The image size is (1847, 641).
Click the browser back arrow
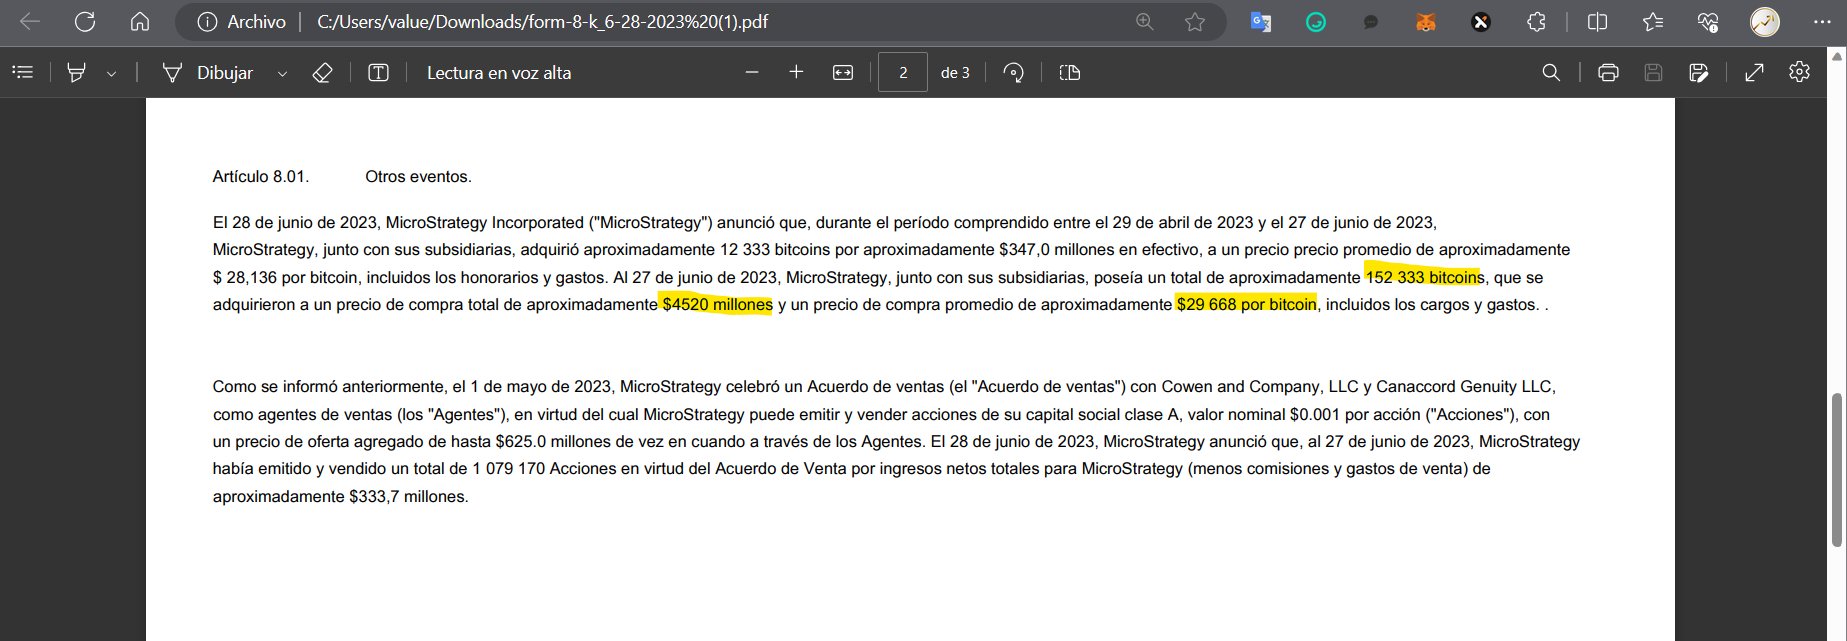(x=30, y=22)
